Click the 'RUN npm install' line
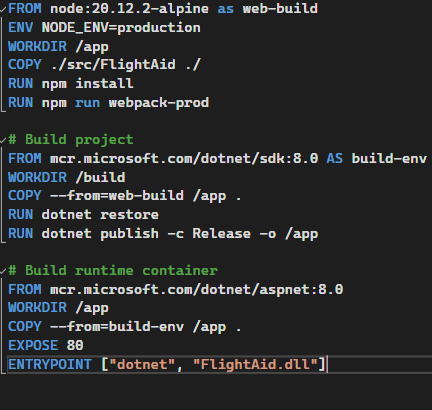The width and height of the screenshot is (432, 410). click(x=71, y=83)
